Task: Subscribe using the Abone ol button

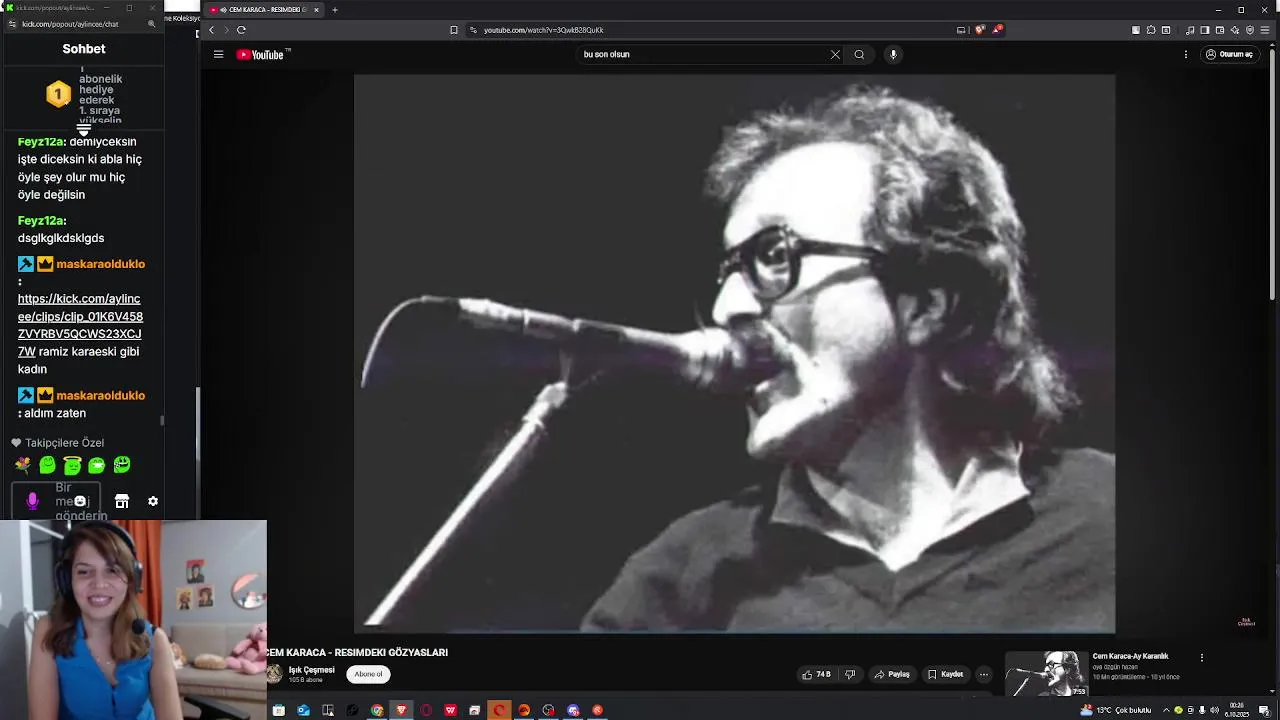Action: point(368,674)
